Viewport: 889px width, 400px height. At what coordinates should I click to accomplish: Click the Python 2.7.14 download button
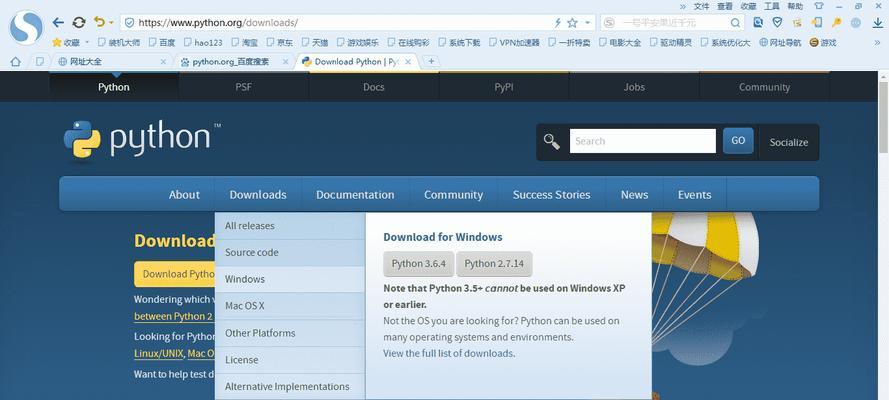tap(494, 263)
